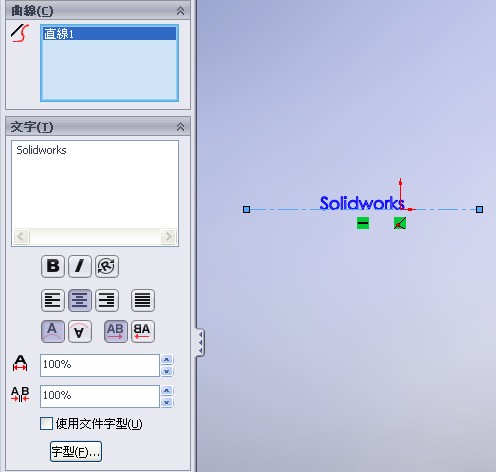Click the green coincident relation icon
Screen dimensions: 496x472
click(x=400, y=223)
